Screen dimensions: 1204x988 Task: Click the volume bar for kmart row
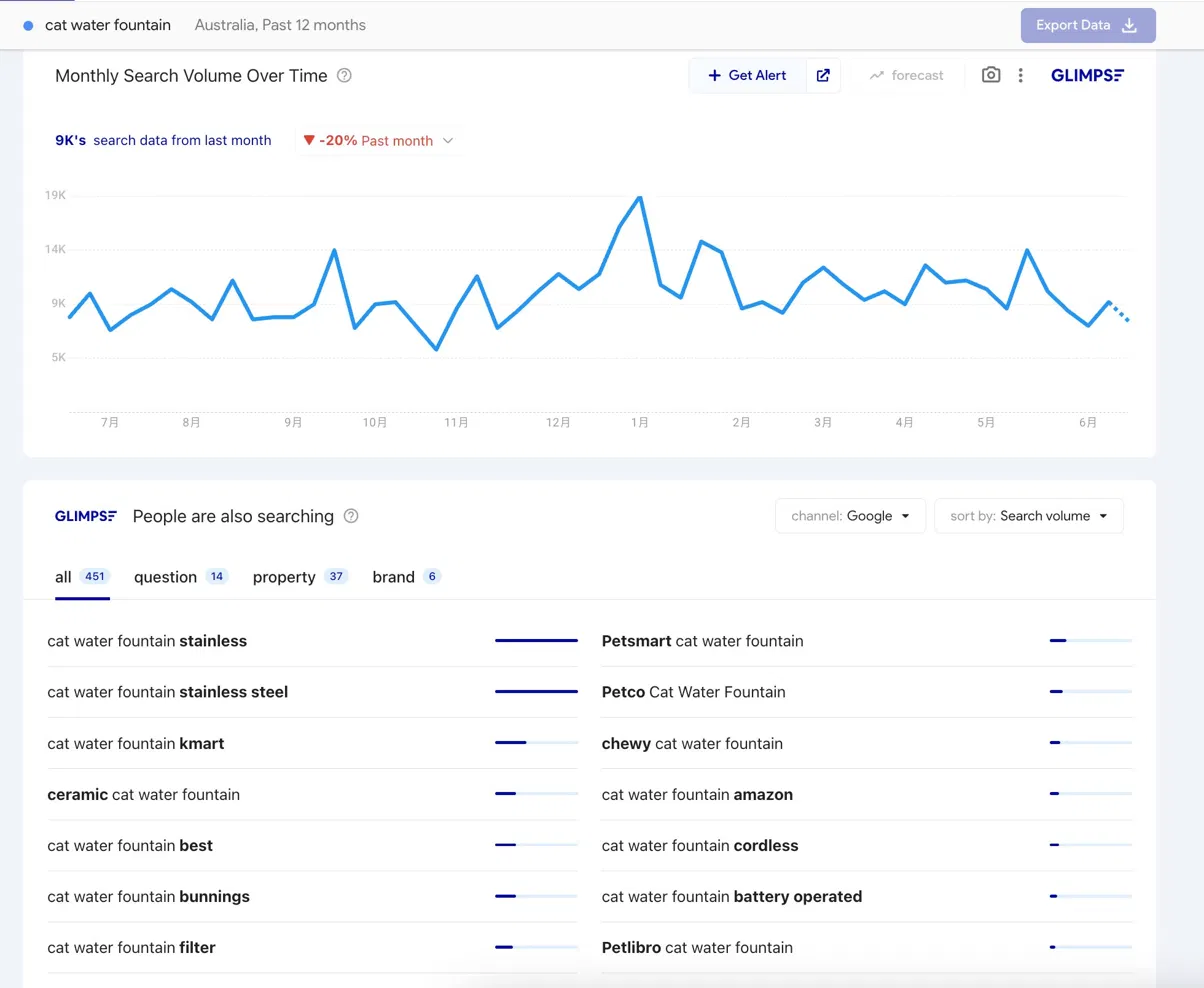pyautogui.click(x=537, y=742)
